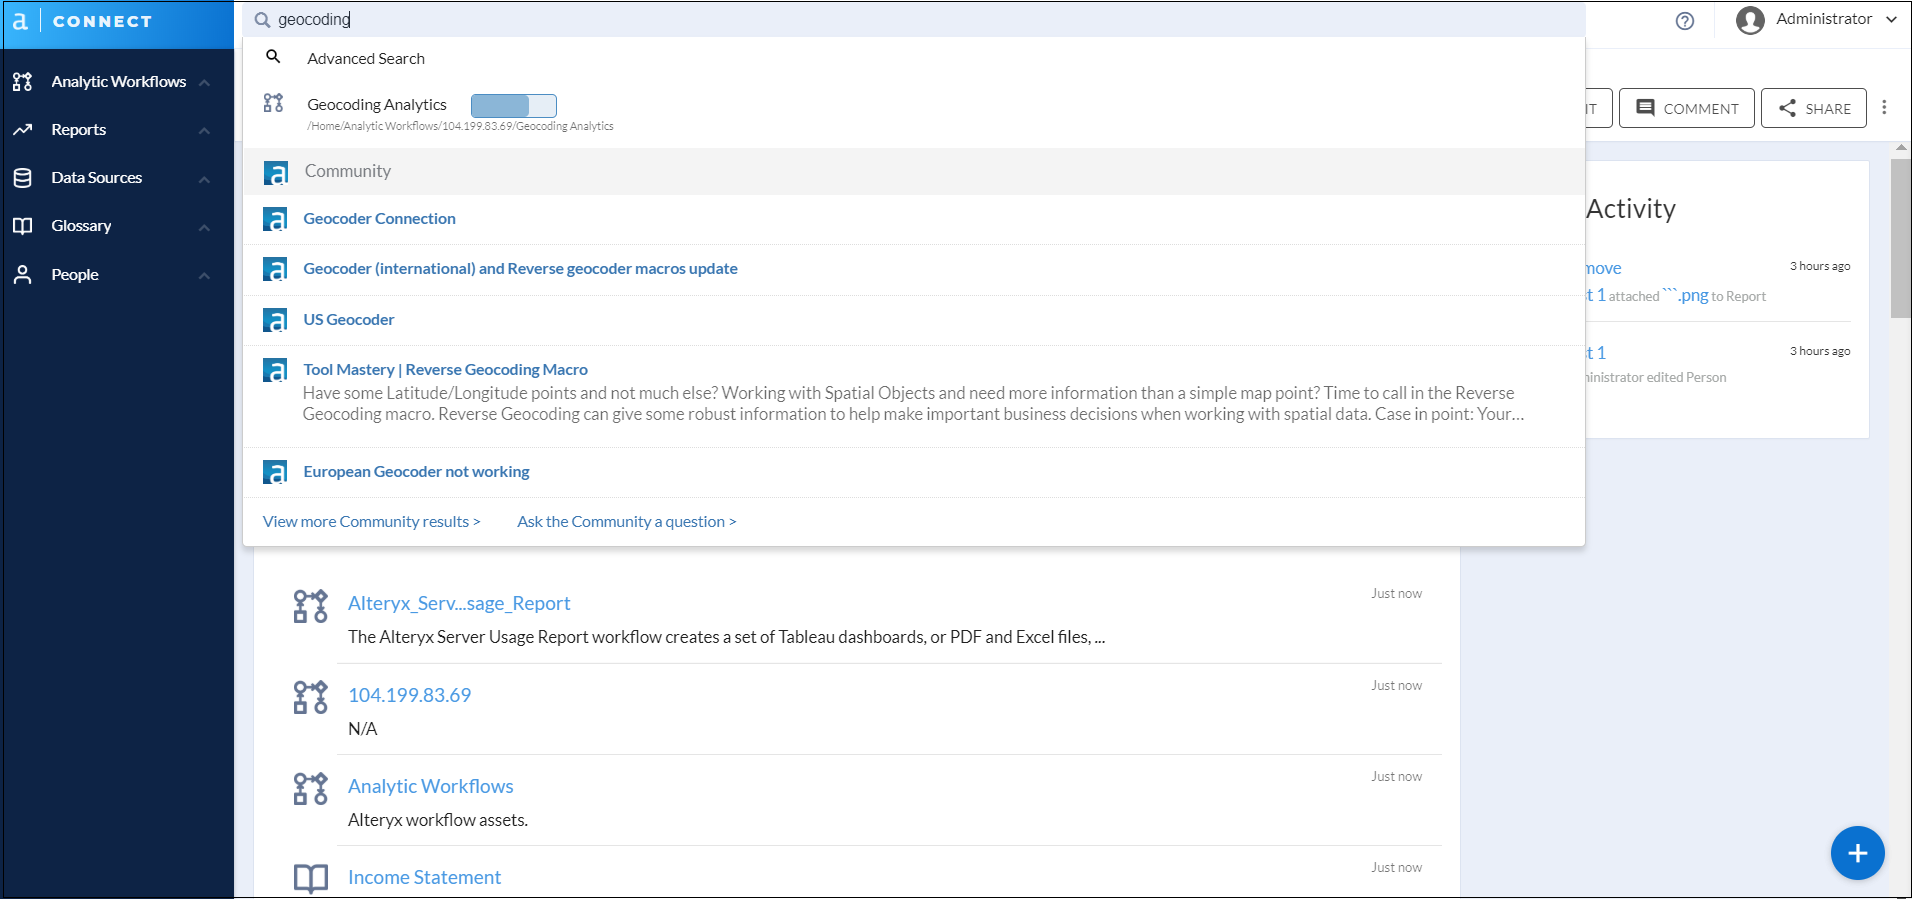
Task: Click Ask the Community a question link
Action: (x=626, y=522)
